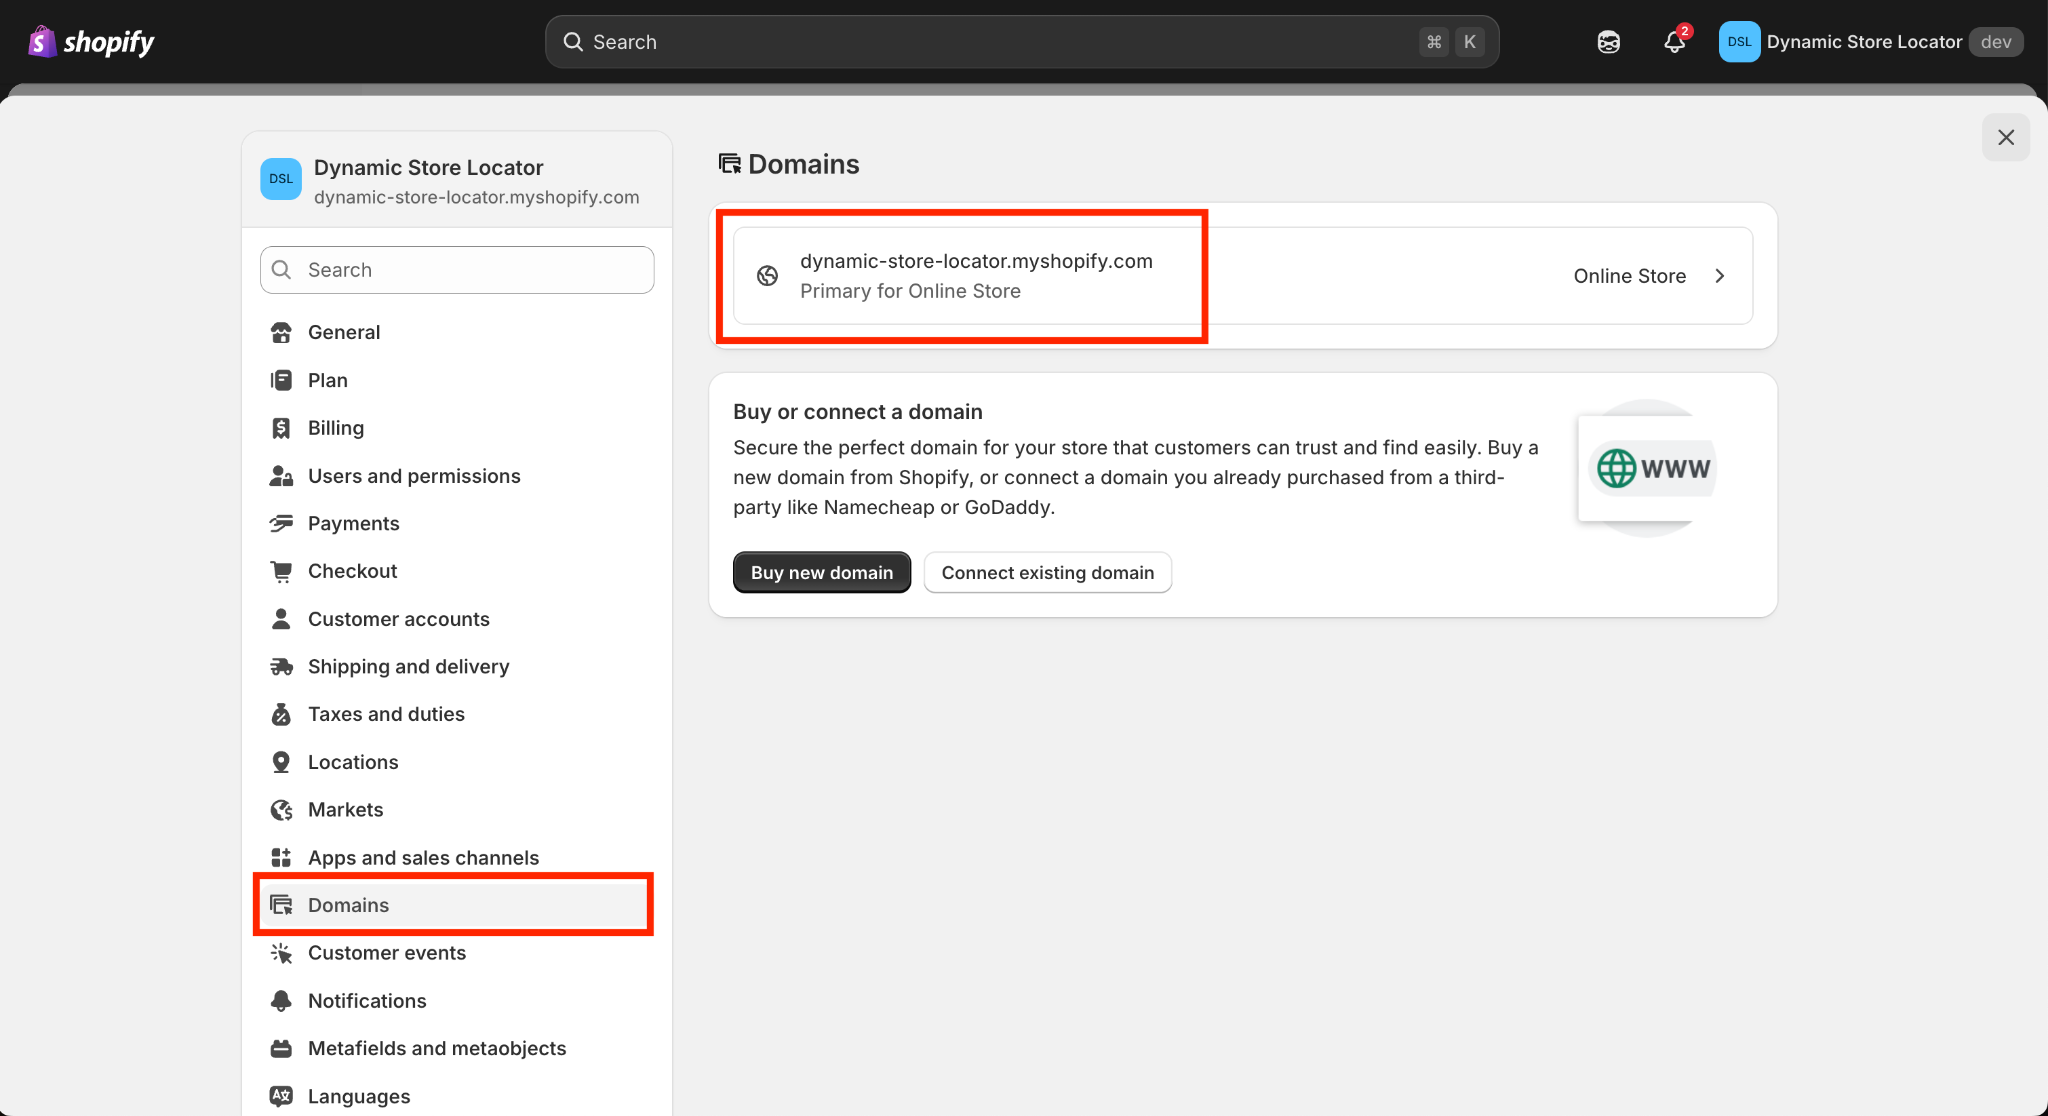Image resolution: width=2048 pixels, height=1116 pixels.
Task: Click the Apps and sales channels icon
Action: 281,857
